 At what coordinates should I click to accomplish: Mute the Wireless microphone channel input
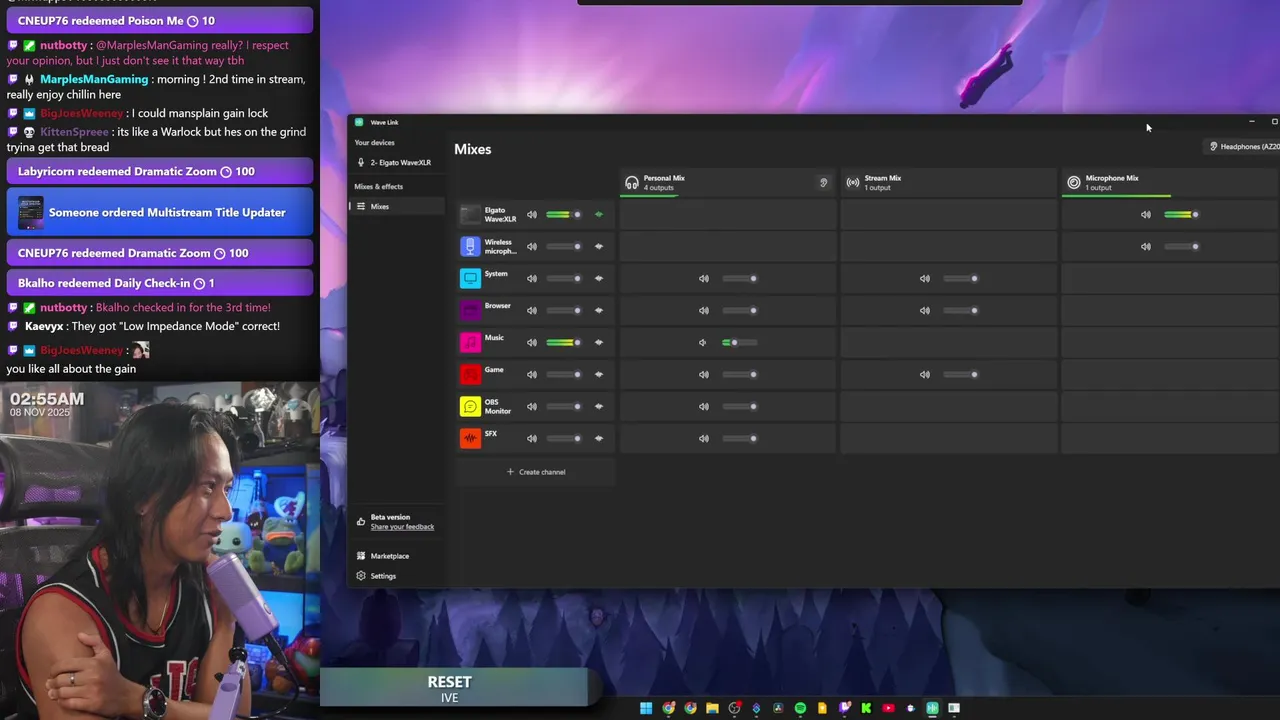532,246
